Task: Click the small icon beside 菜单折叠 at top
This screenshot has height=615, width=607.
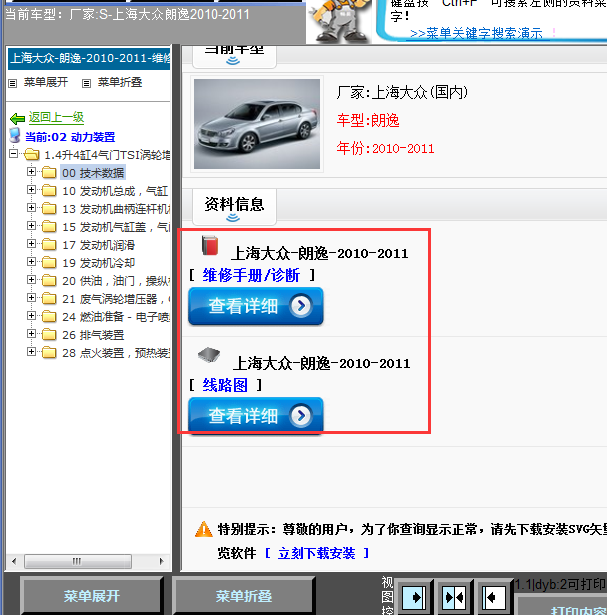Action: coord(86,83)
